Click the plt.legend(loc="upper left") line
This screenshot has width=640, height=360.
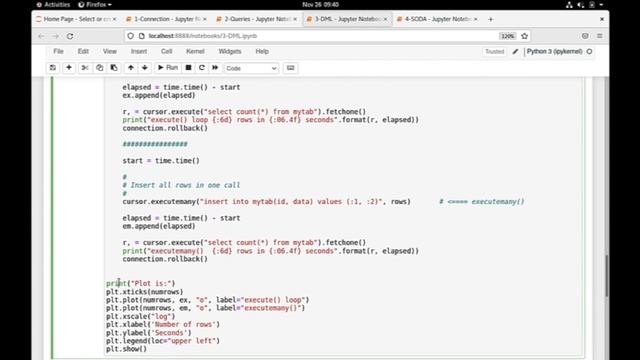pos(163,341)
